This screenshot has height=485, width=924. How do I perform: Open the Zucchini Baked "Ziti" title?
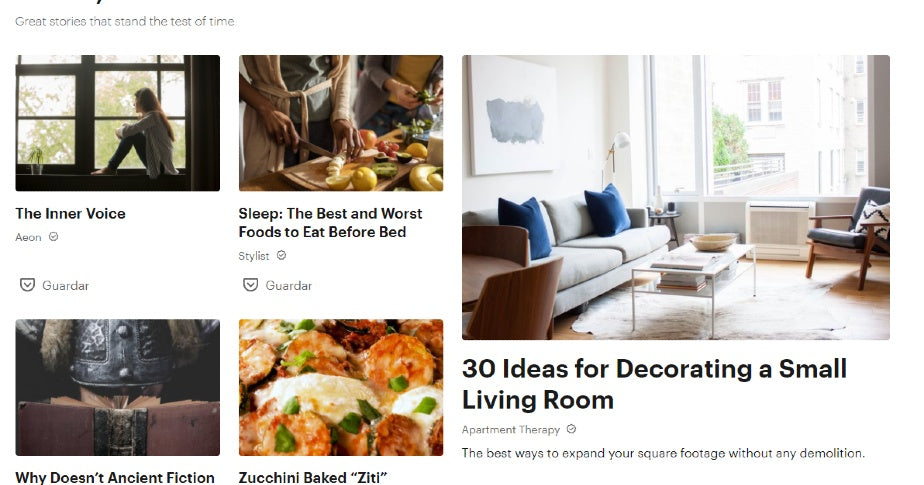(312, 477)
